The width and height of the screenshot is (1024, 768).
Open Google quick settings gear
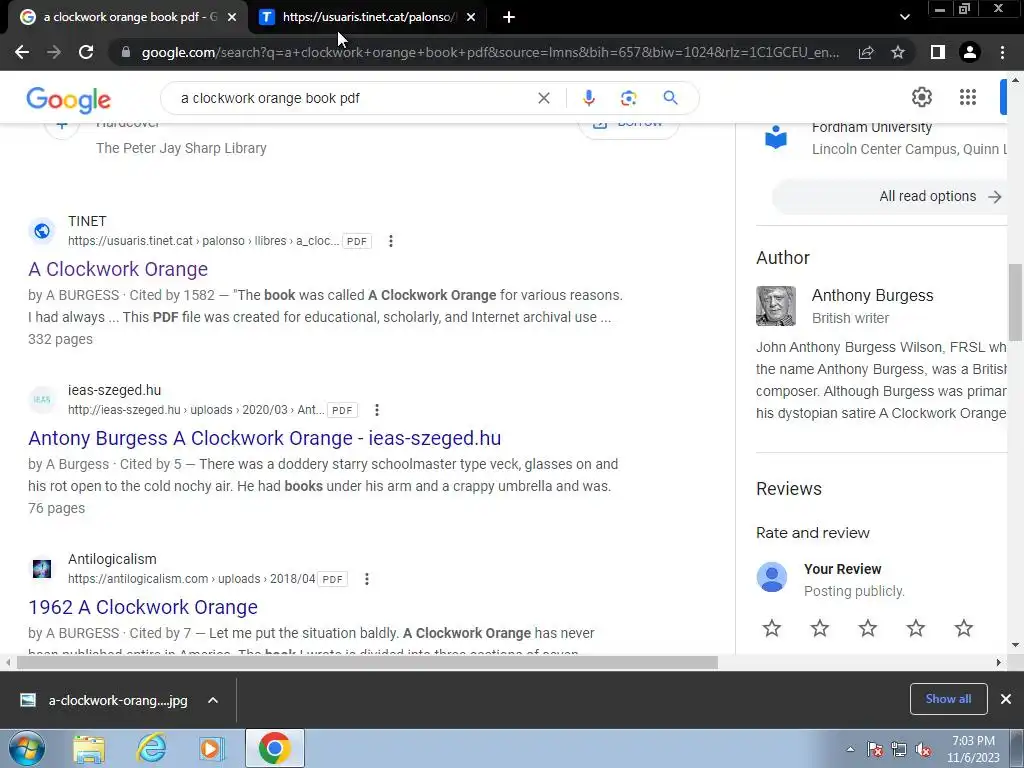click(x=921, y=97)
